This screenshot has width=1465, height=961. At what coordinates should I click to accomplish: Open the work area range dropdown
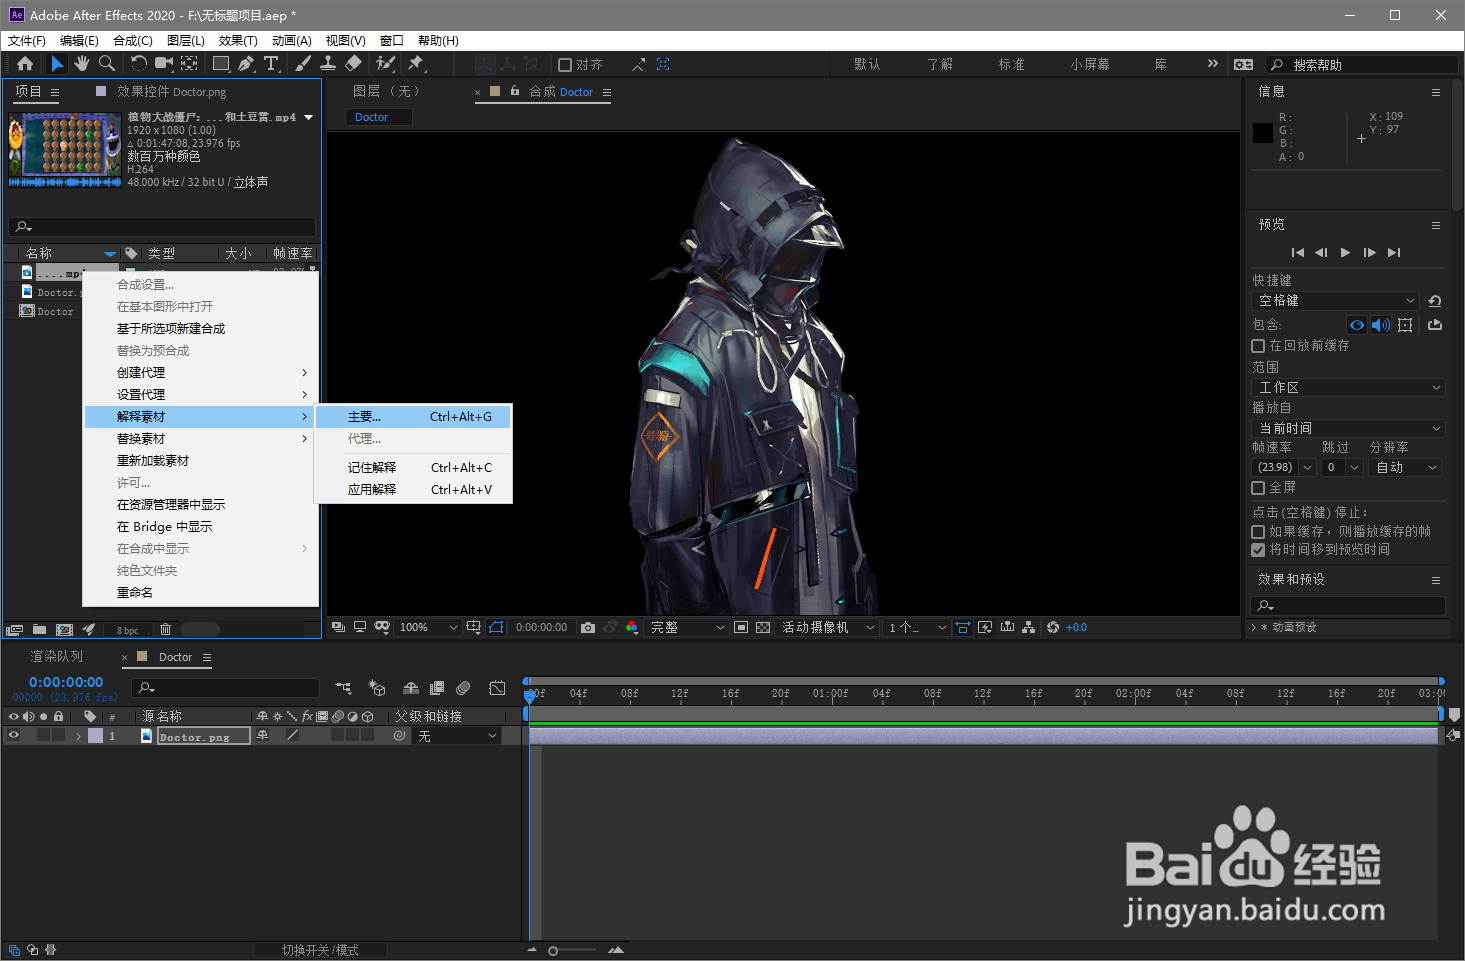[1349, 388]
